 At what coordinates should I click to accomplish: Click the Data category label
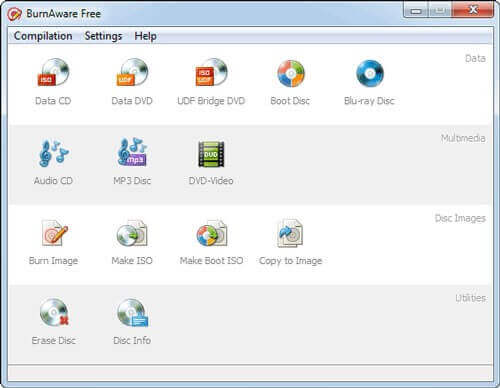tap(475, 58)
